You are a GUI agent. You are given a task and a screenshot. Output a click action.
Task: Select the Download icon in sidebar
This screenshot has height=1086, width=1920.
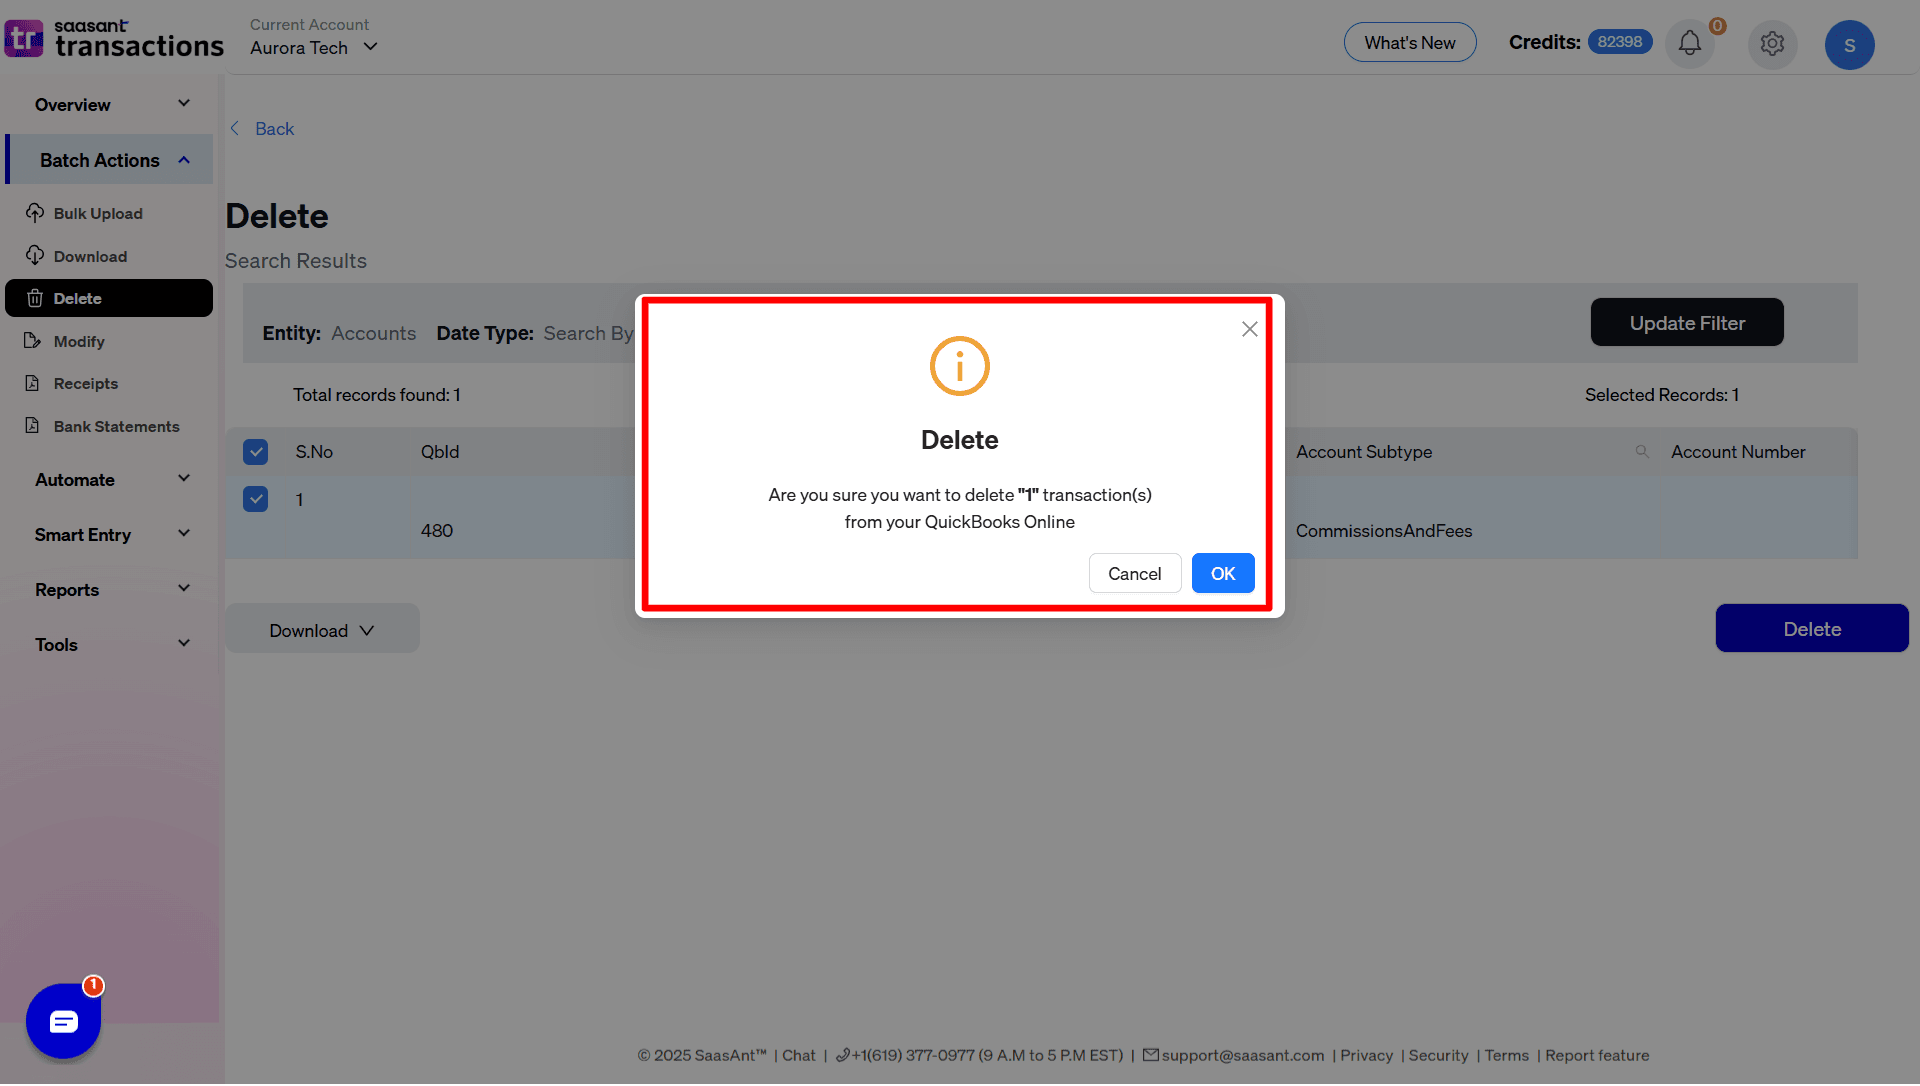pyautogui.click(x=35, y=256)
